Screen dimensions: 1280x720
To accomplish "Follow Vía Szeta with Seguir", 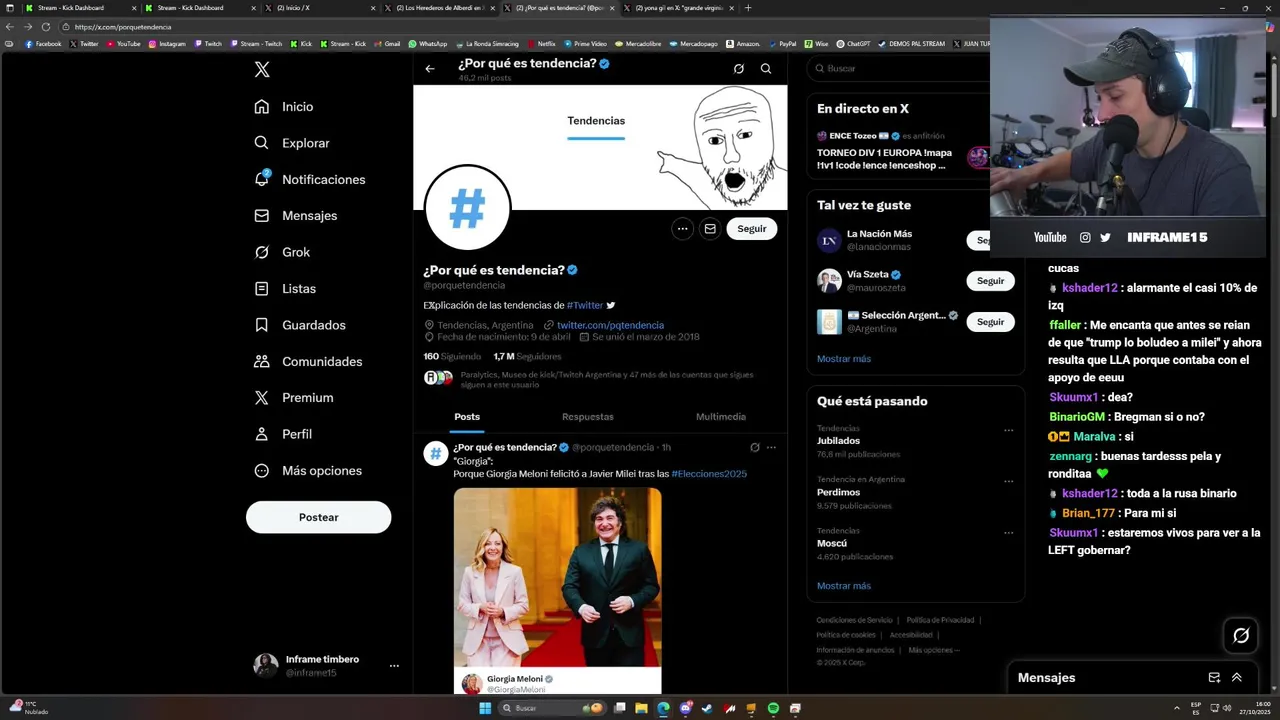I will point(990,281).
